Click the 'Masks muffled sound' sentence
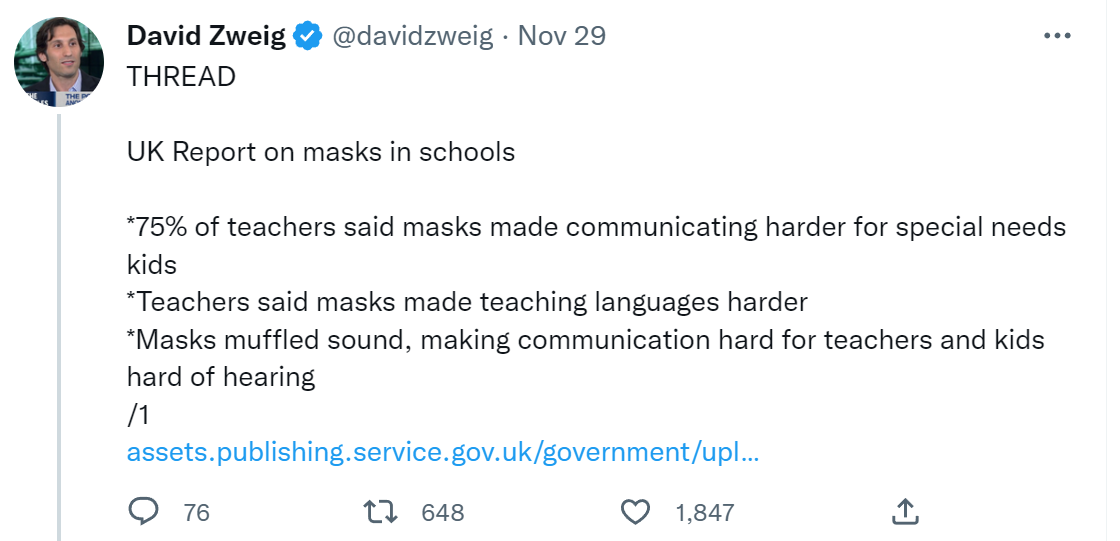The width and height of the screenshot is (1120, 541). (585, 340)
